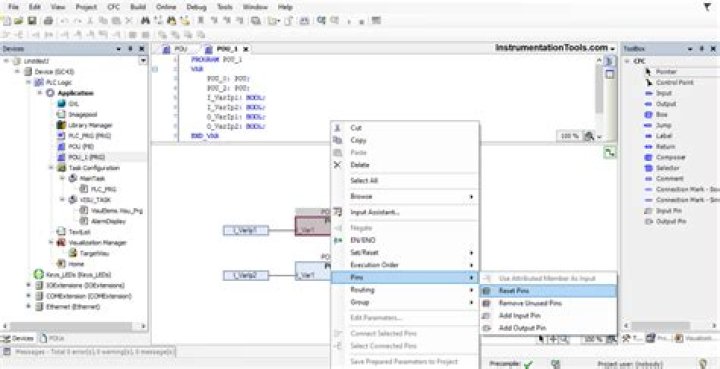Open the CFC menu

(x=113, y=7)
